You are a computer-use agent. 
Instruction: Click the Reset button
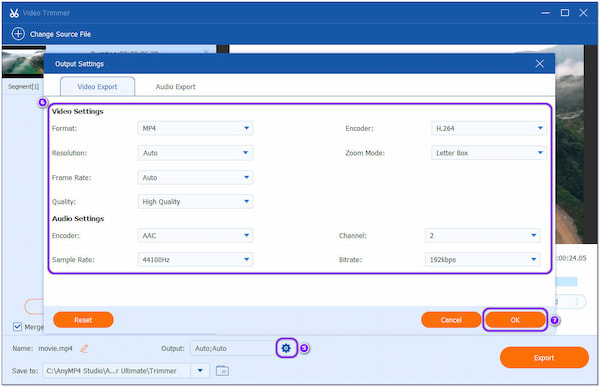[x=83, y=320]
